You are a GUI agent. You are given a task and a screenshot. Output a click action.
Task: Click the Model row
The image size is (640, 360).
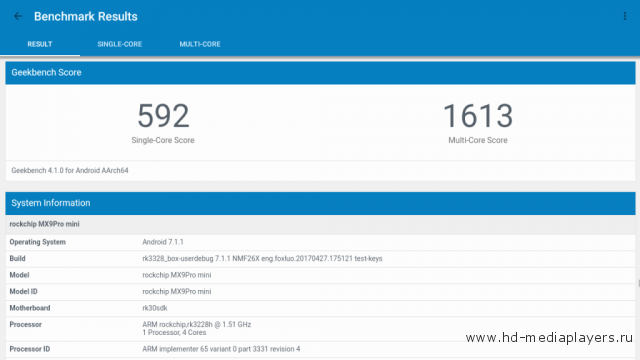(x=320, y=275)
